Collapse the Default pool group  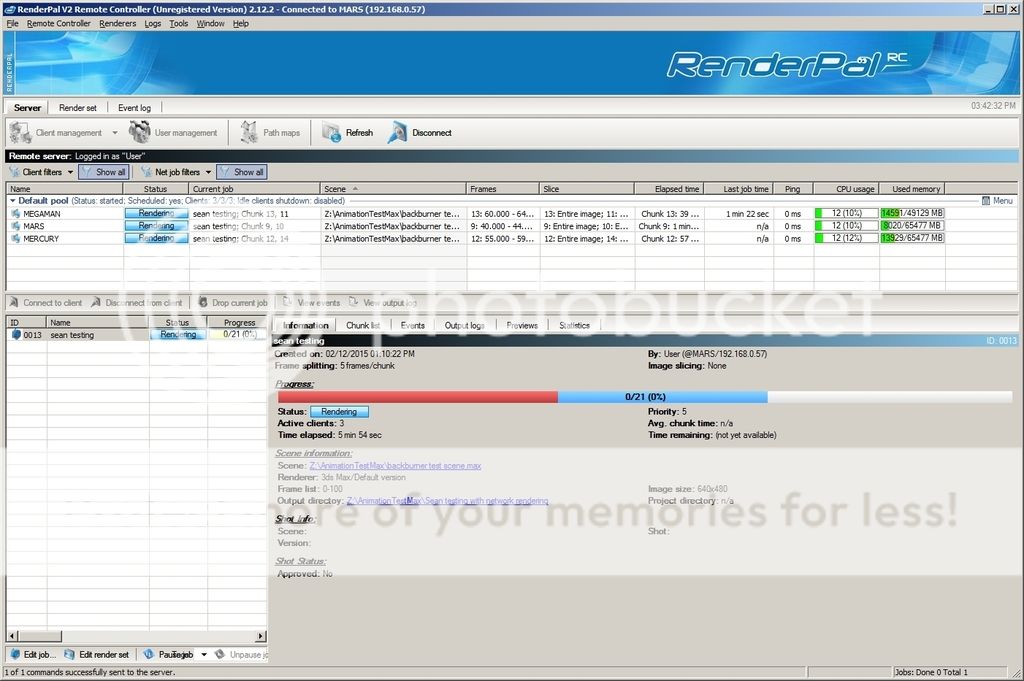[x=12, y=200]
